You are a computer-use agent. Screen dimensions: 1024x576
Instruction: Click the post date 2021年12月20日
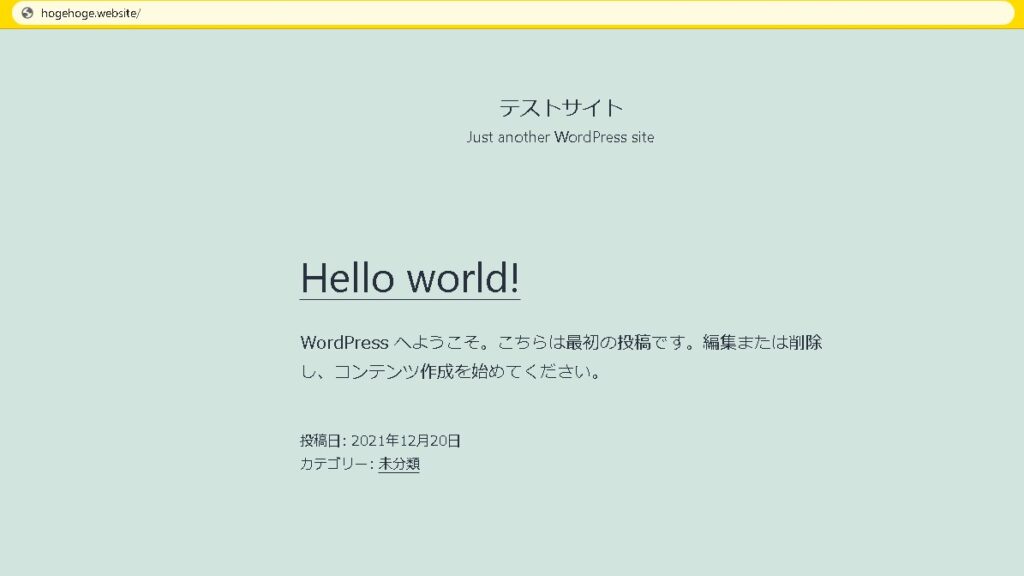[406, 440]
